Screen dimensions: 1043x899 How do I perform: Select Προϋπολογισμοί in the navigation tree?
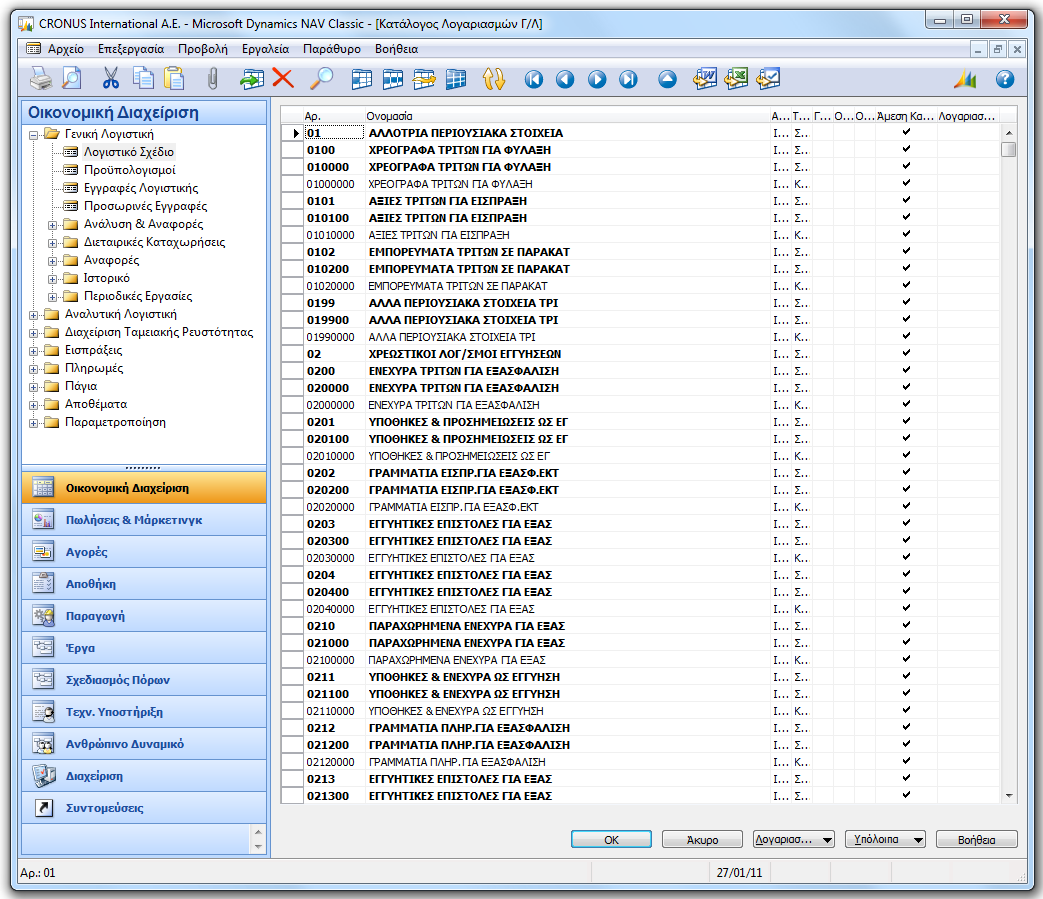(x=130, y=170)
